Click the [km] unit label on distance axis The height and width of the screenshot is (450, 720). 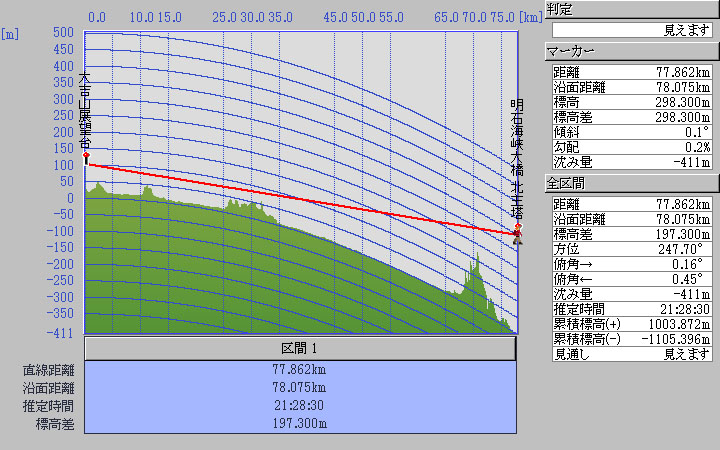point(531,17)
